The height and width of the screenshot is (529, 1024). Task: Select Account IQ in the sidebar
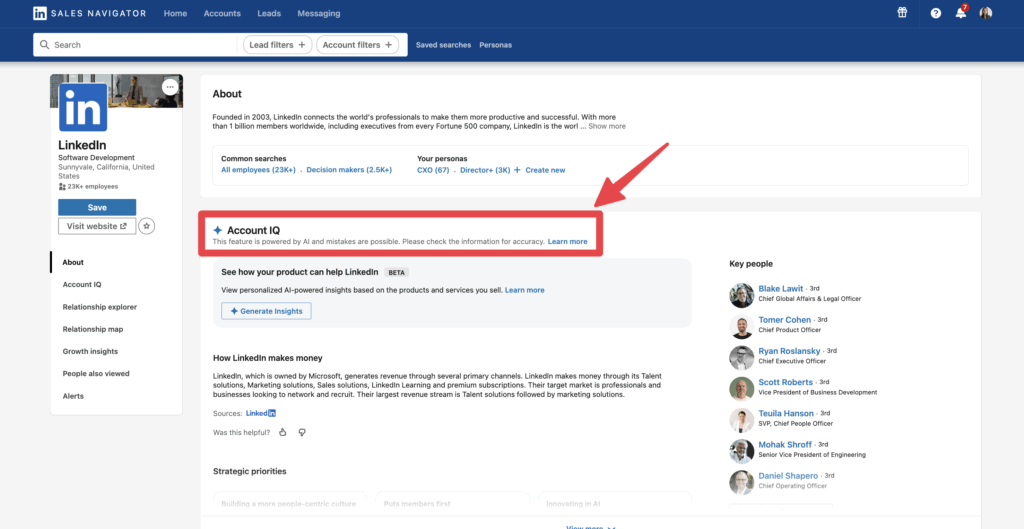tap(82, 285)
